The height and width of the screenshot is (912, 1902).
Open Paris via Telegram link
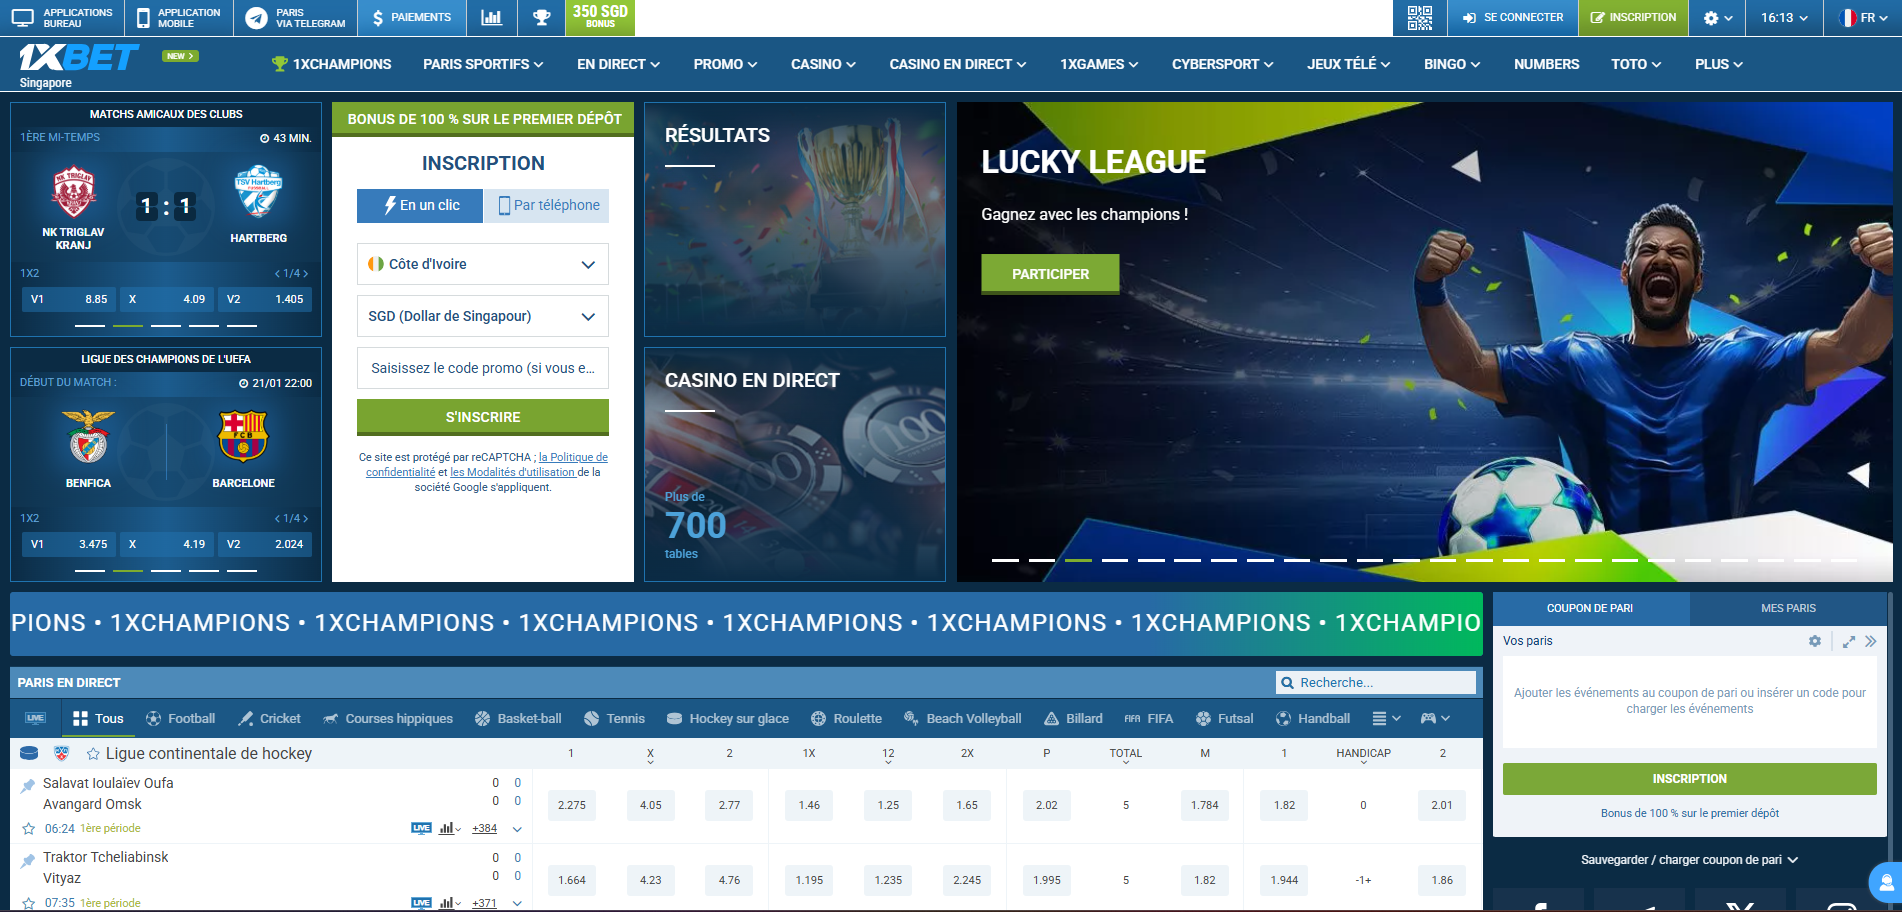(x=296, y=18)
